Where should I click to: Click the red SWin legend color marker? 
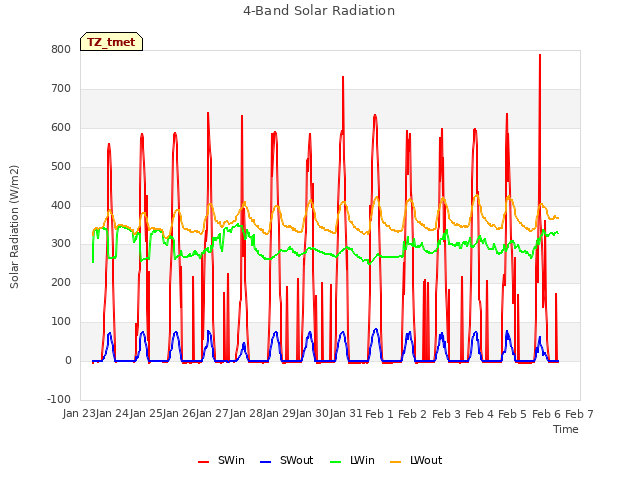(203, 462)
